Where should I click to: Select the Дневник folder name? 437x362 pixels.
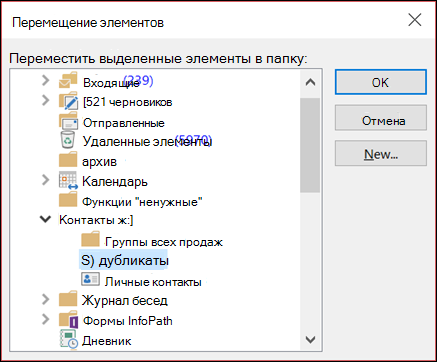107,341
